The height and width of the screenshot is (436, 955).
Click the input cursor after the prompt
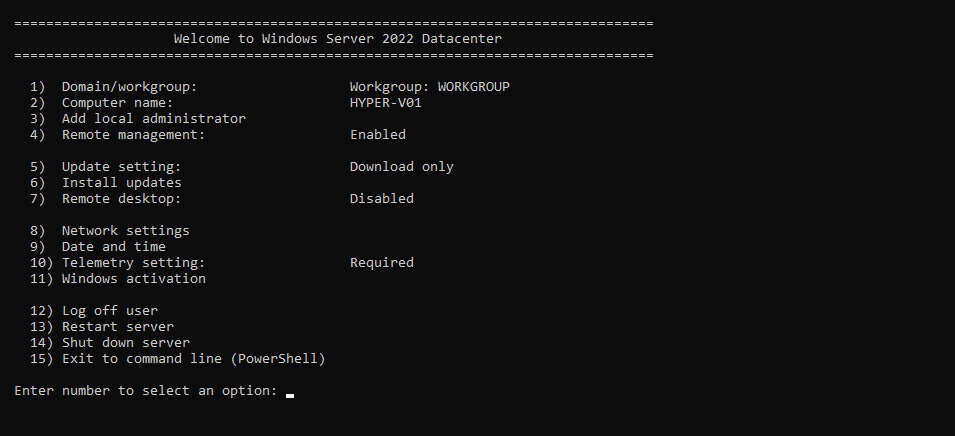coord(290,393)
